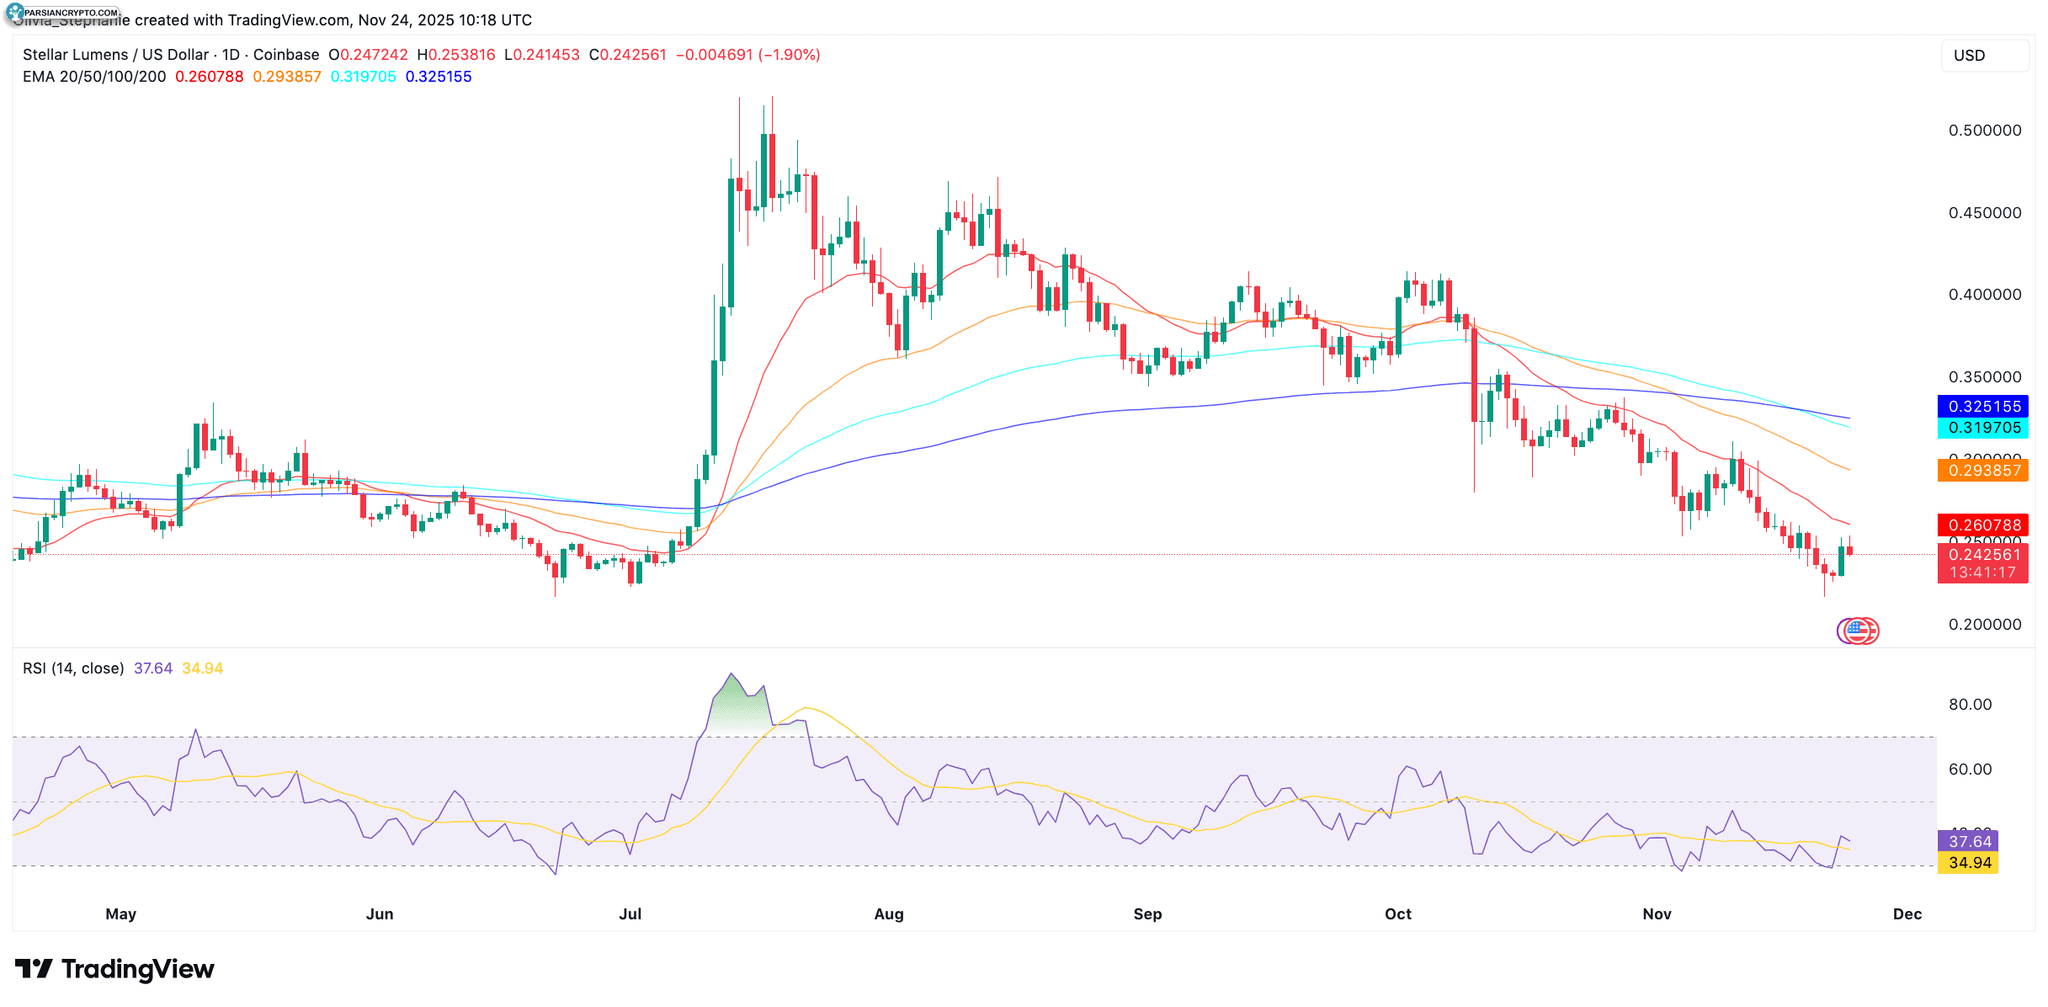The height and width of the screenshot is (1007, 2048).
Task: Click the EMA 20/50/100/200 indicator label
Action: (95, 77)
